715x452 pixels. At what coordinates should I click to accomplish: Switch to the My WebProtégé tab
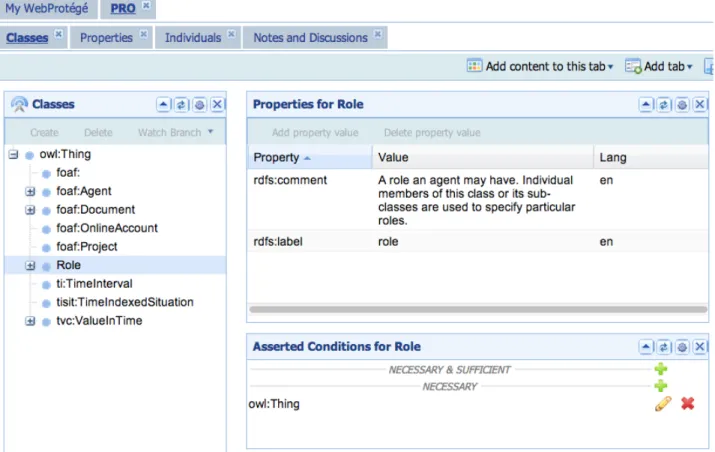click(x=47, y=8)
